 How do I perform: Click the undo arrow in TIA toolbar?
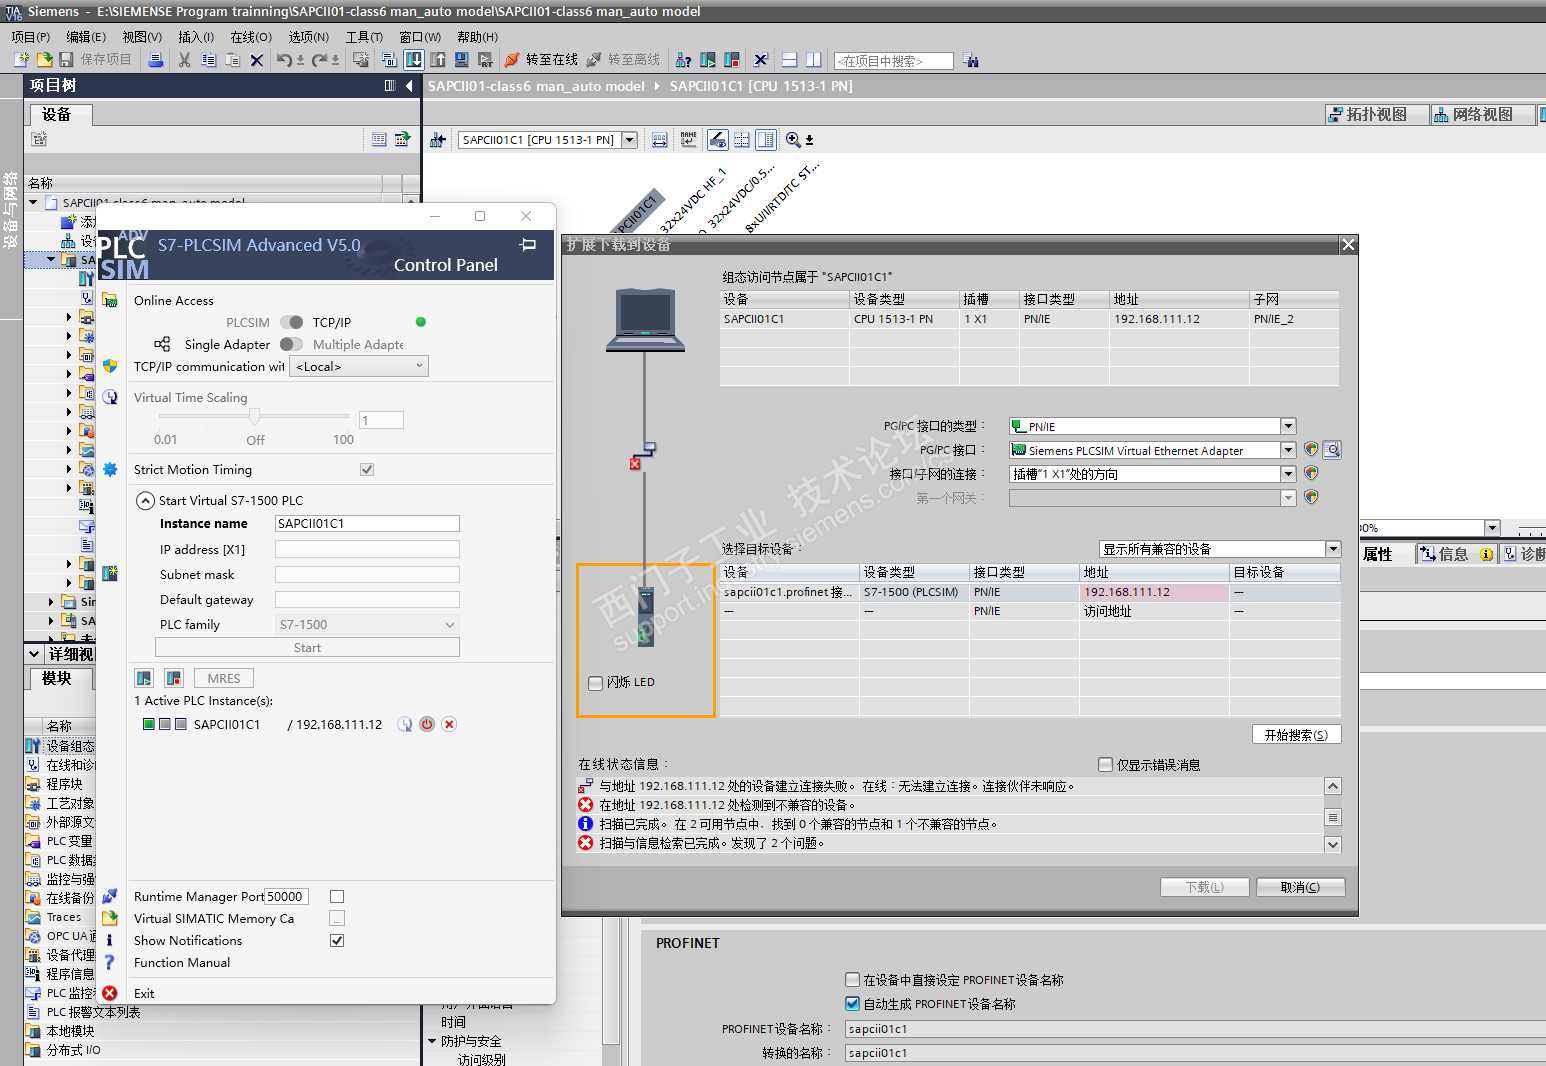[285, 60]
